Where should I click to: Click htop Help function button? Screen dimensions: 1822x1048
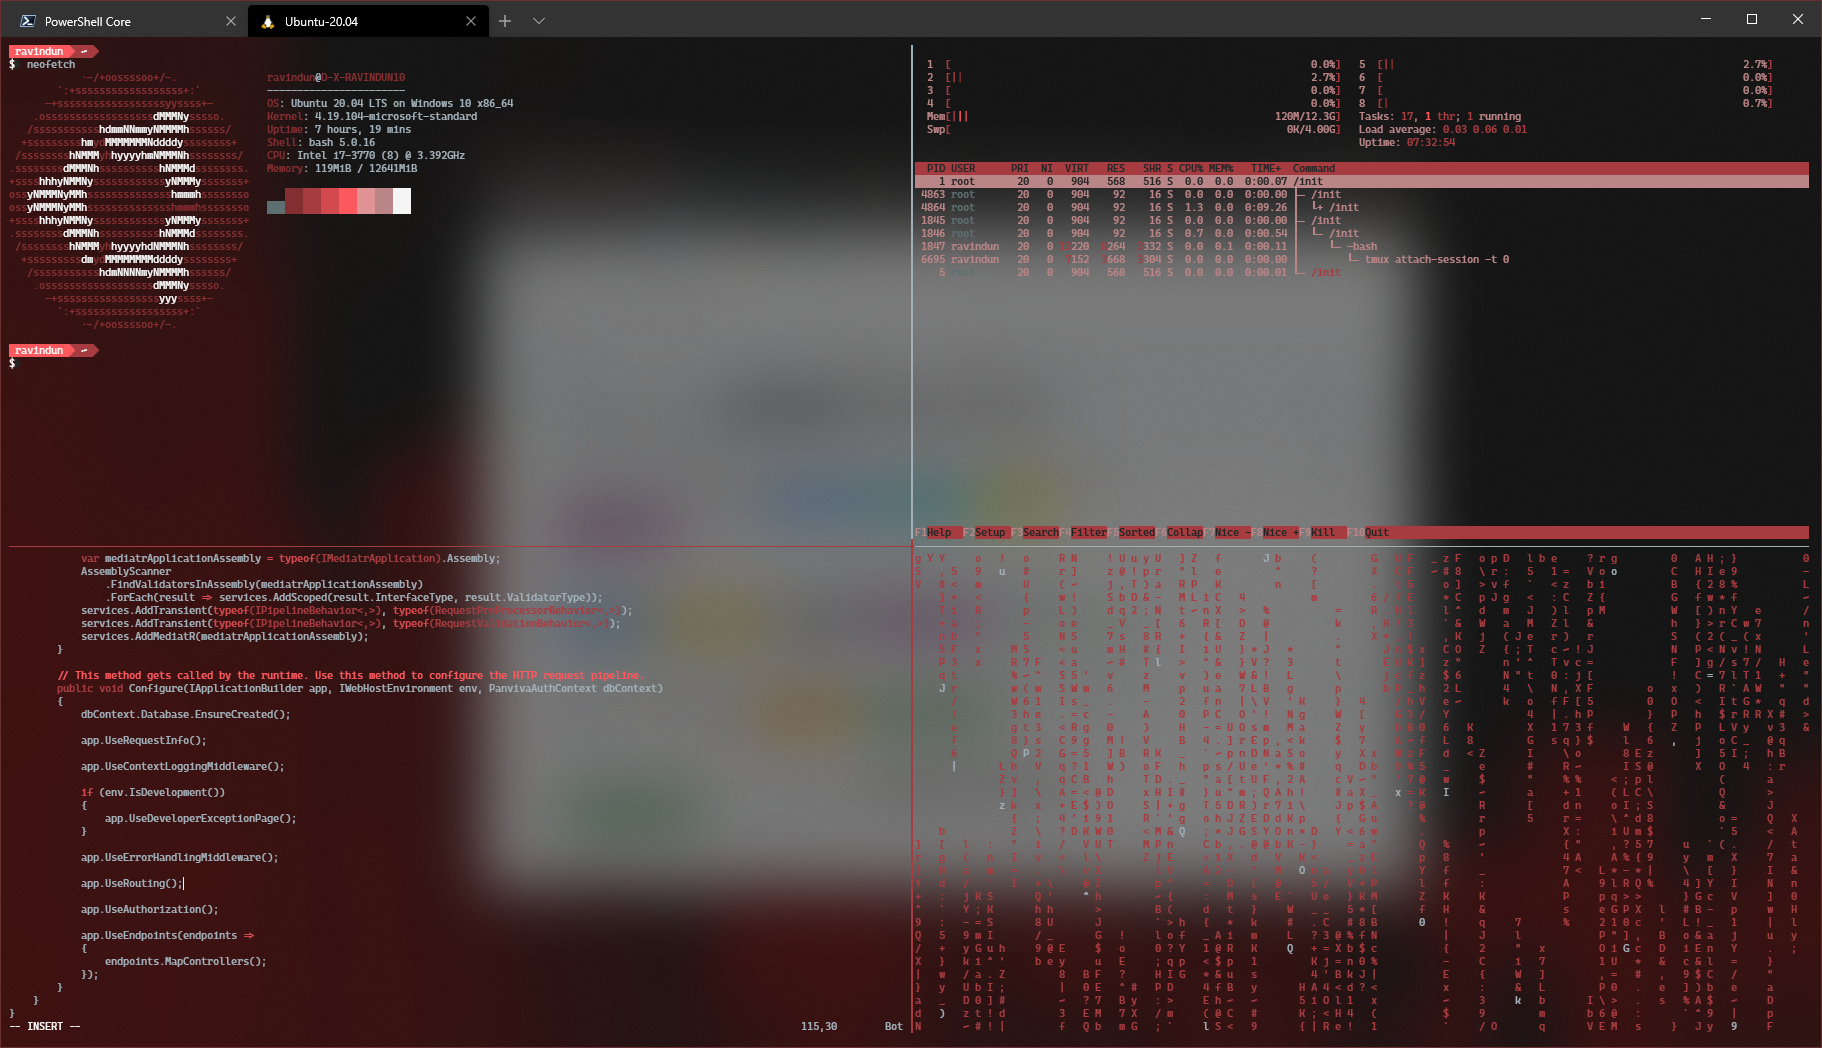[939, 532]
